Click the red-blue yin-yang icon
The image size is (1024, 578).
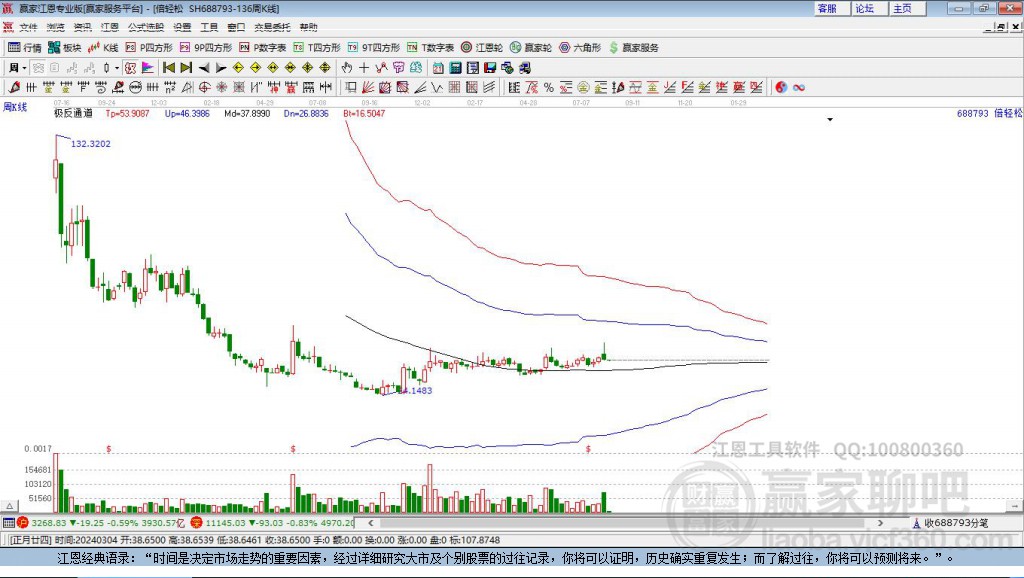(x=781, y=87)
